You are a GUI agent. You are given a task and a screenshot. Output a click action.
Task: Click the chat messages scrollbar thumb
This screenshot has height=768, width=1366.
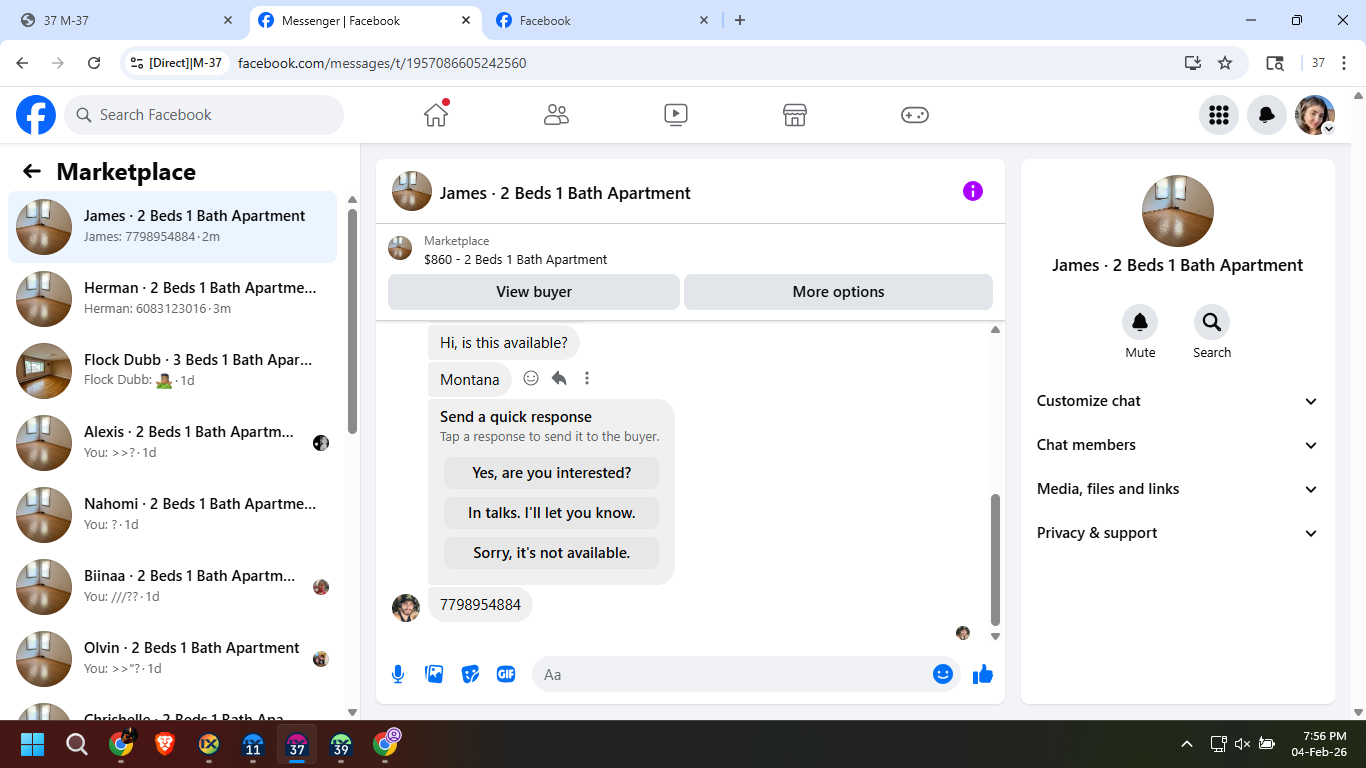coord(995,559)
